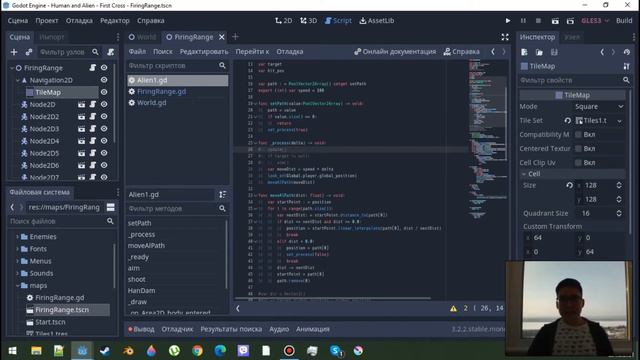Collapse the FiringRange root node
The width and height of the screenshot is (640, 360).
tap(12, 68)
